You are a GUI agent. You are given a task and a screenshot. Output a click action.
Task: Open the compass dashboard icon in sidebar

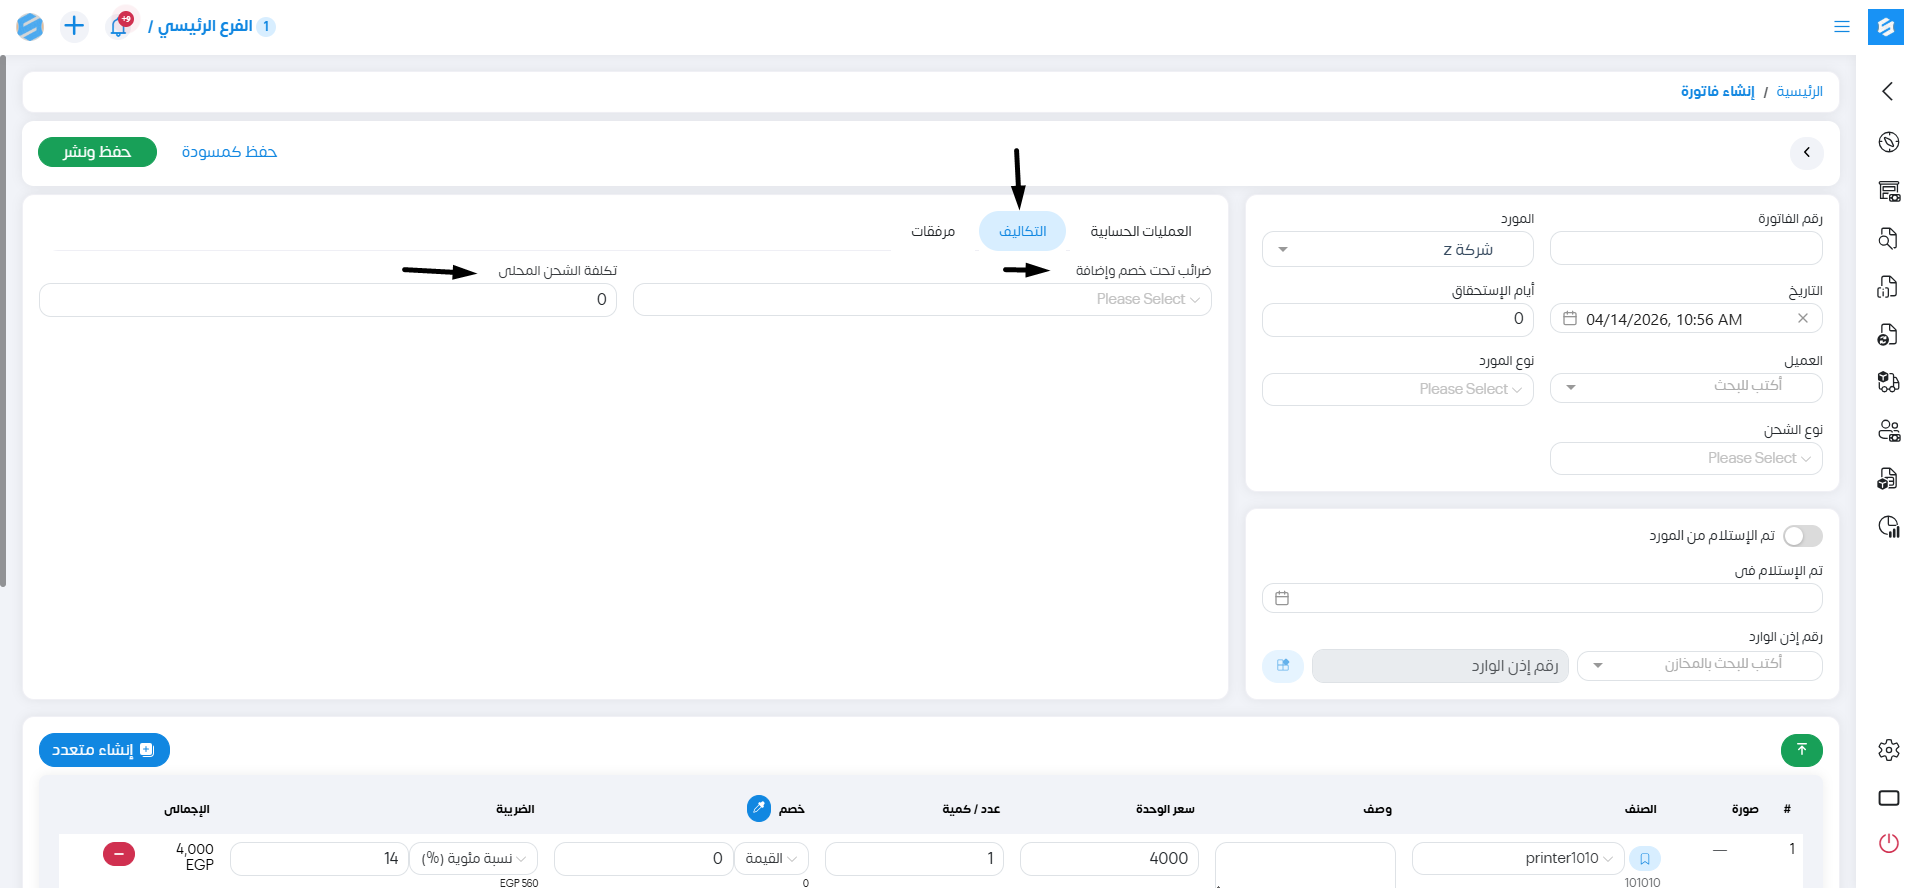click(x=1888, y=142)
